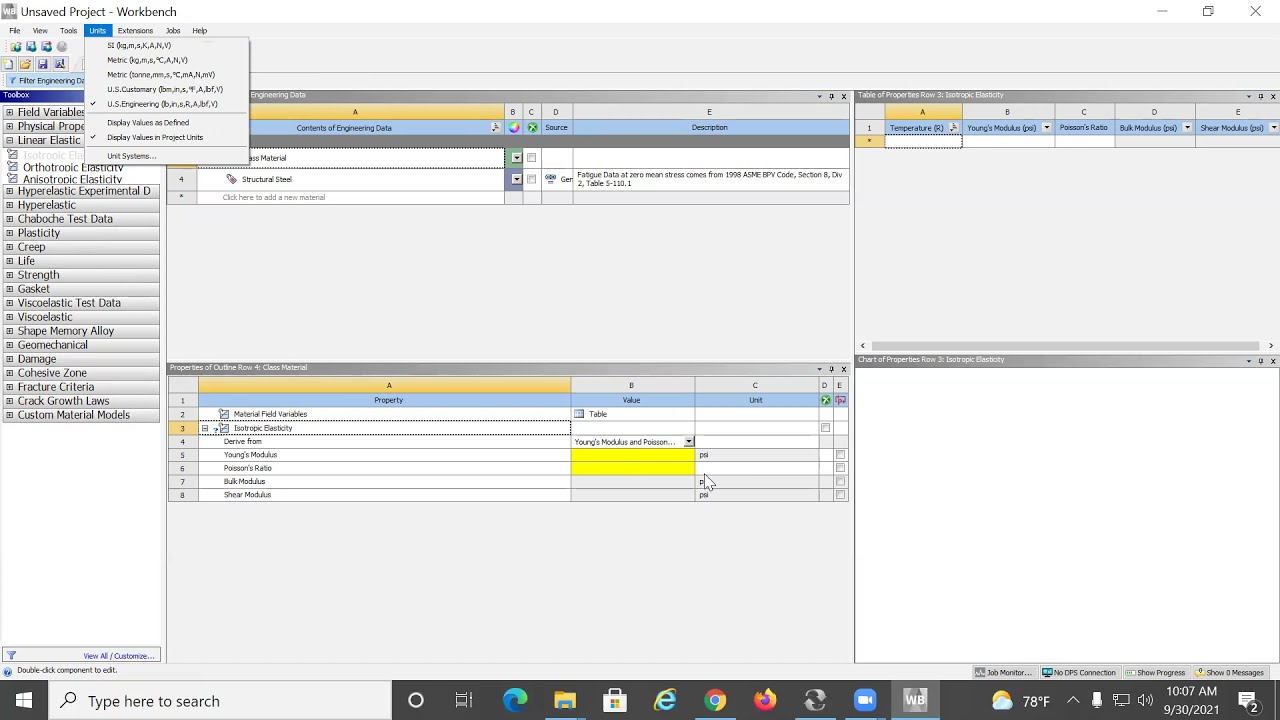Open Task View on the taskbar
This screenshot has width=1280, height=720.
(464, 701)
